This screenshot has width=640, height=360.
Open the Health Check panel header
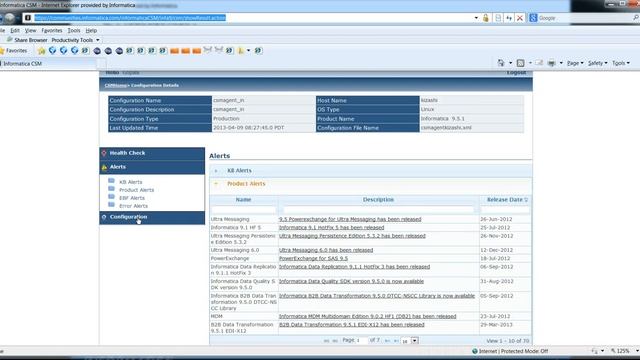click(152, 153)
